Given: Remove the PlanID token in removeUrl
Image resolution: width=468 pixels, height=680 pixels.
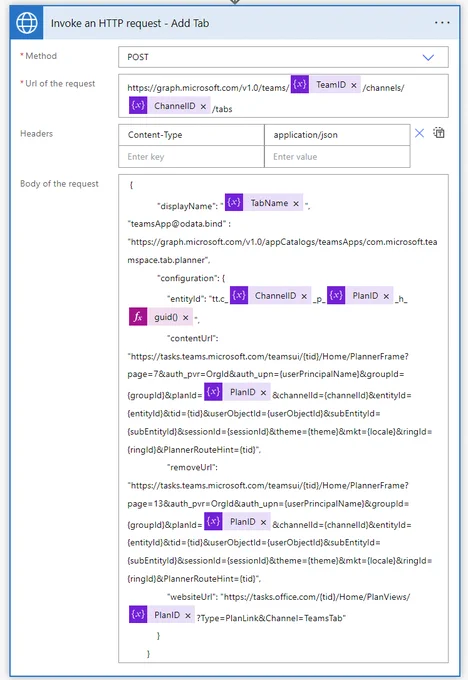Looking at the screenshot, I should click(x=263, y=522).
